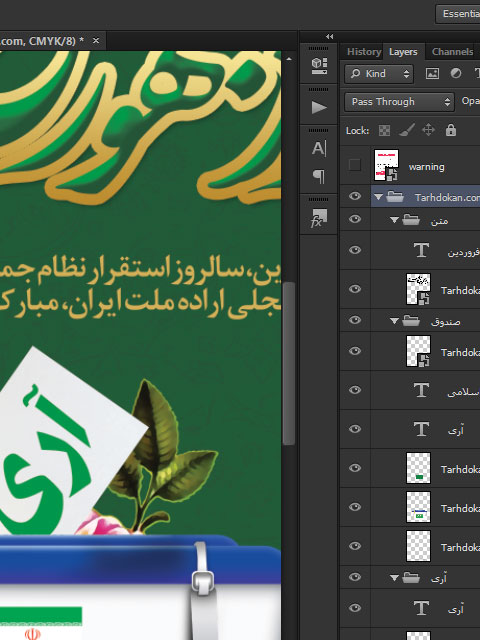Click T icon of آری layer below اسلامی

[421, 429]
